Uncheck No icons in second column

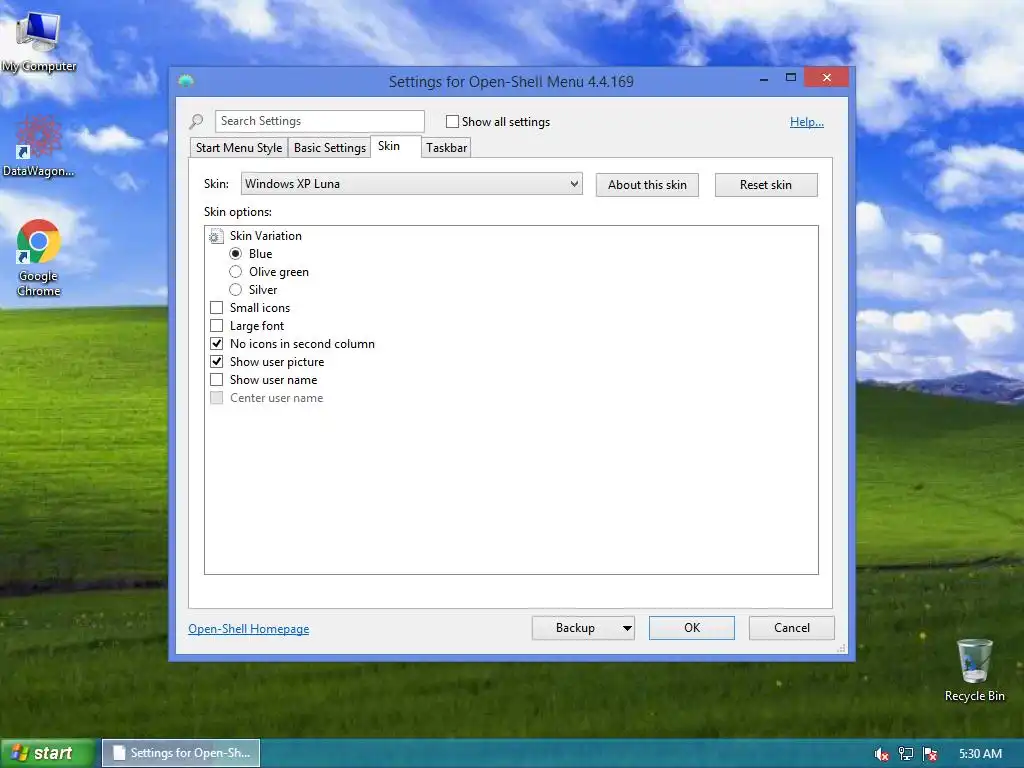click(x=216, y=344)
